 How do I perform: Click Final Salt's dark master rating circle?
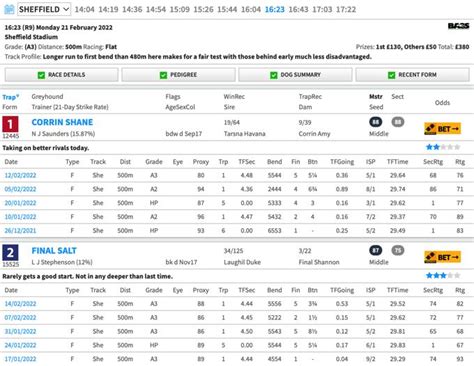point(376,250)
